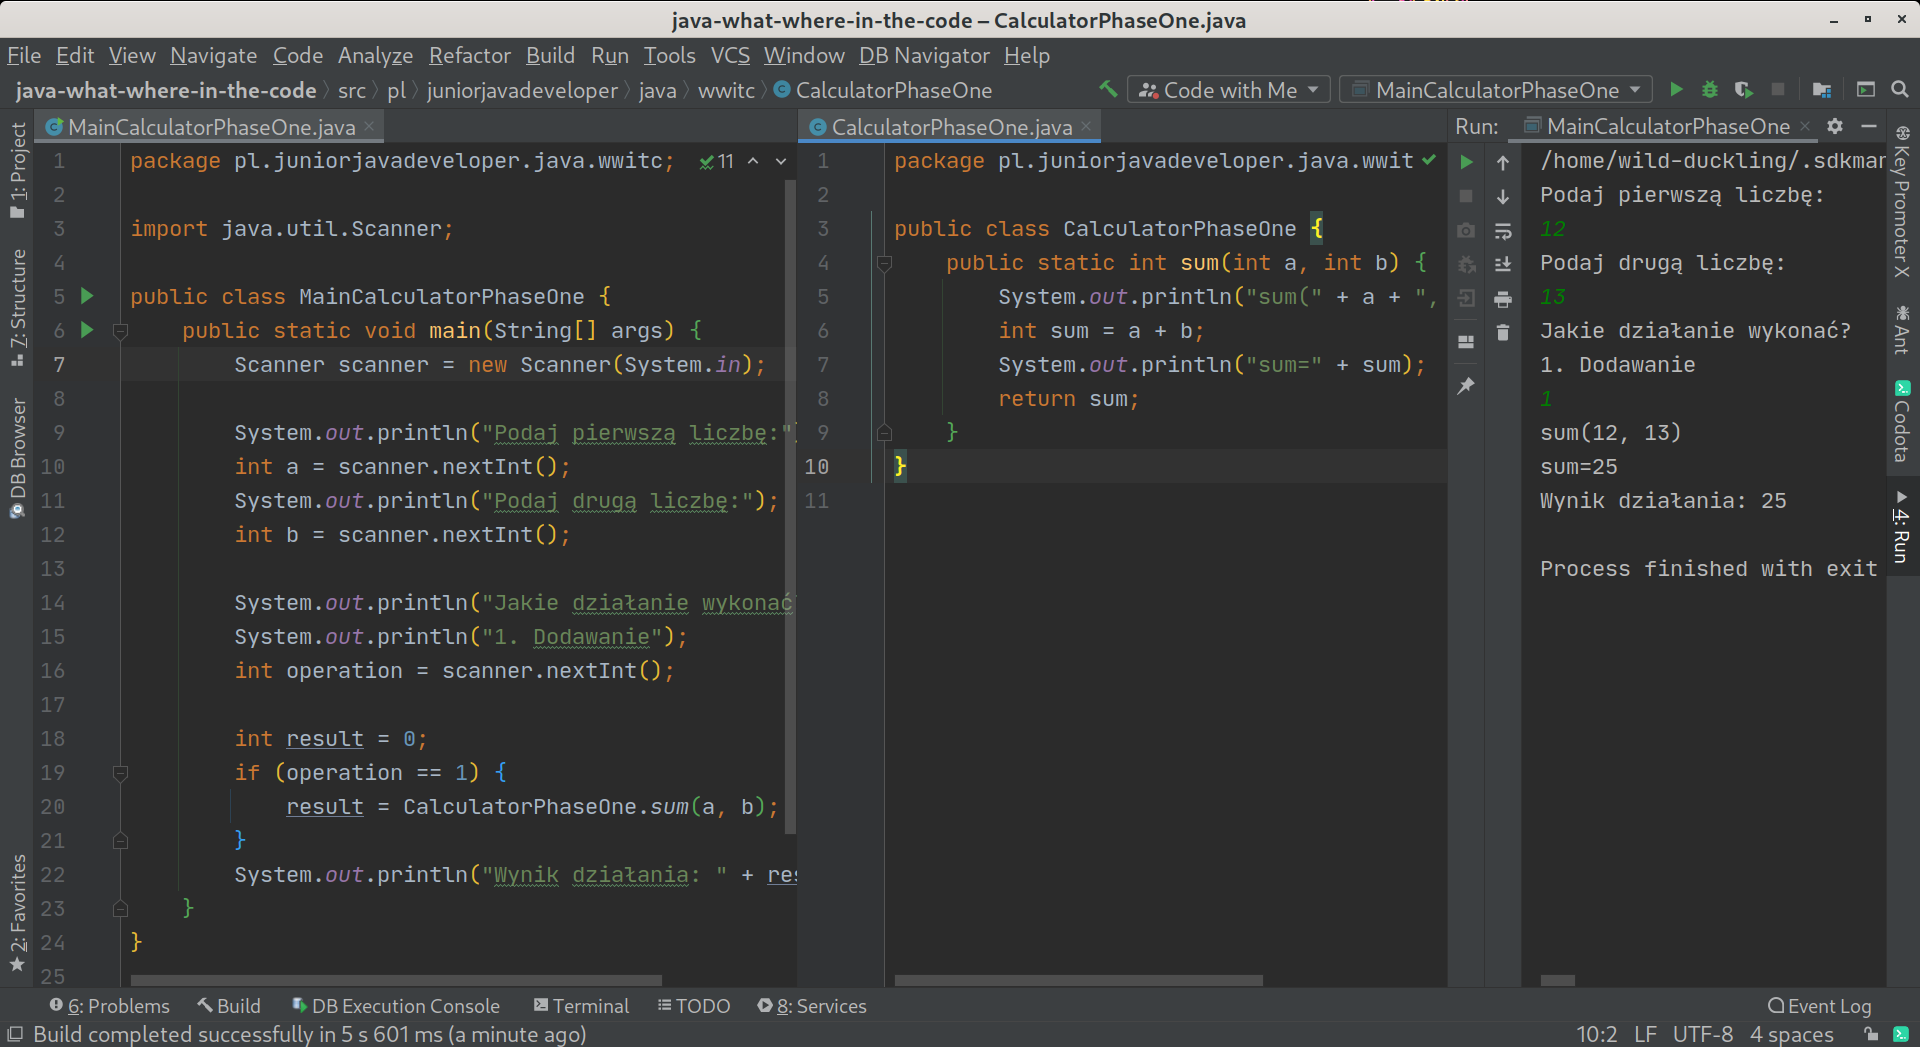Open Search Everywhere magnifier icon
1920x1047 pixels.
click(x=1900, y=90)
